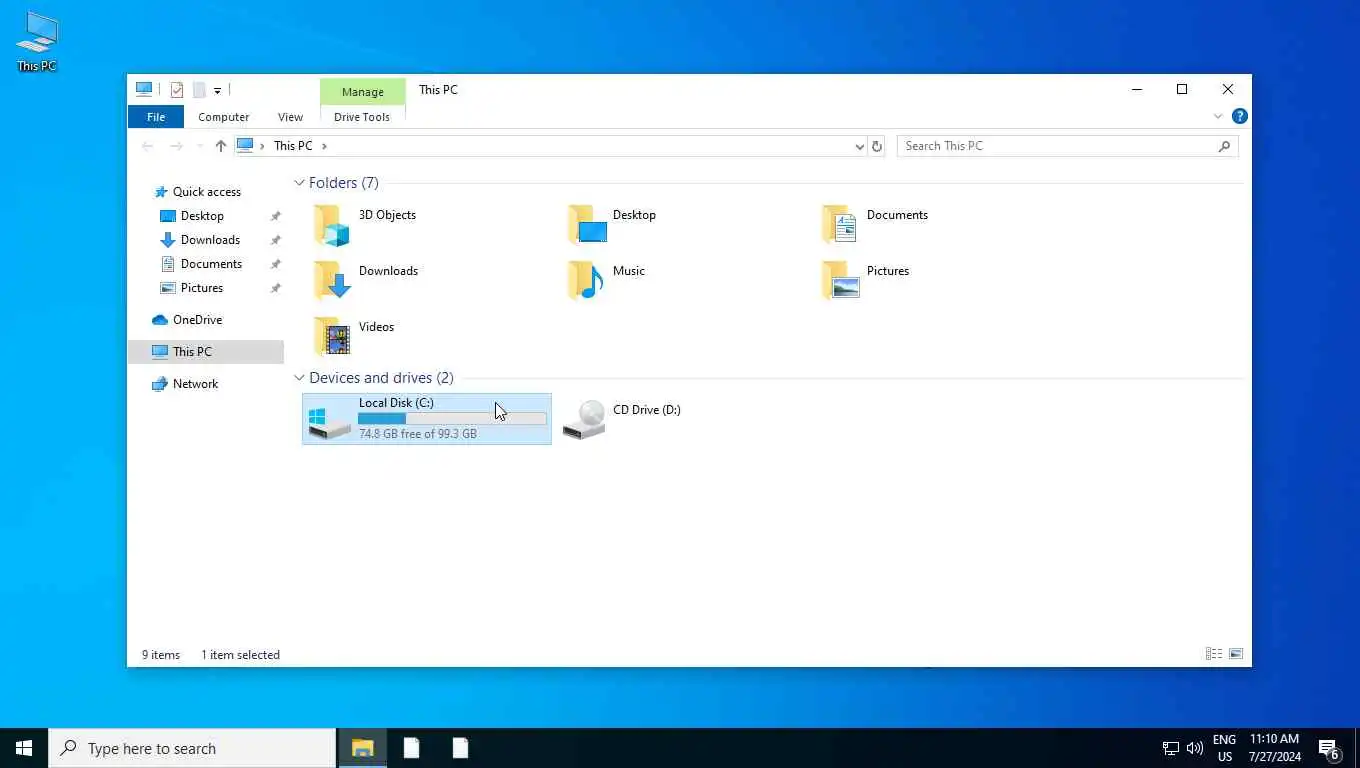
Task: Click the Search This PC box
Action: [1067, 146]
